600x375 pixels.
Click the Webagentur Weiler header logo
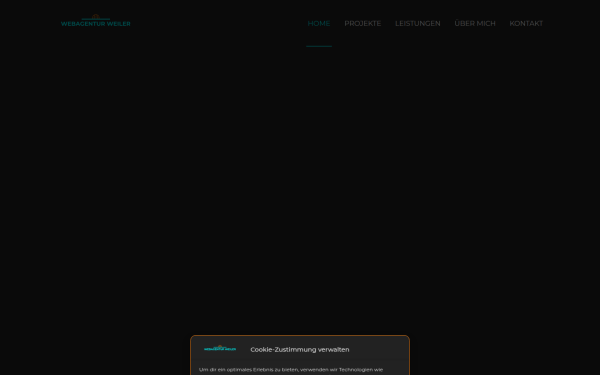point(96,21)
